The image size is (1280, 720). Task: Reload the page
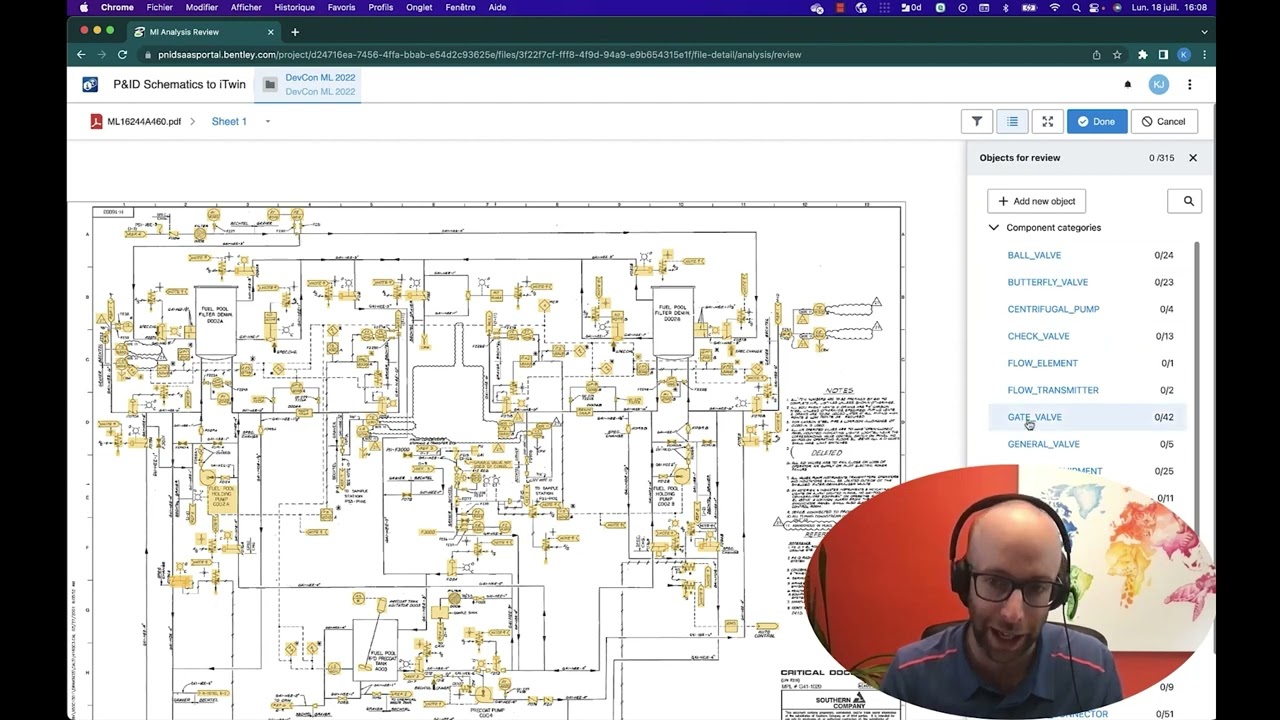click(122, 55)
